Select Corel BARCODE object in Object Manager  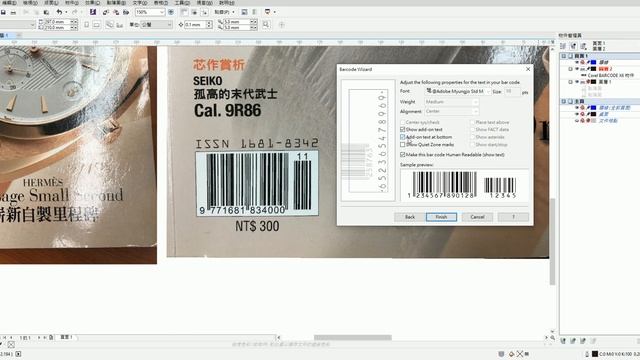click(611, 76)
